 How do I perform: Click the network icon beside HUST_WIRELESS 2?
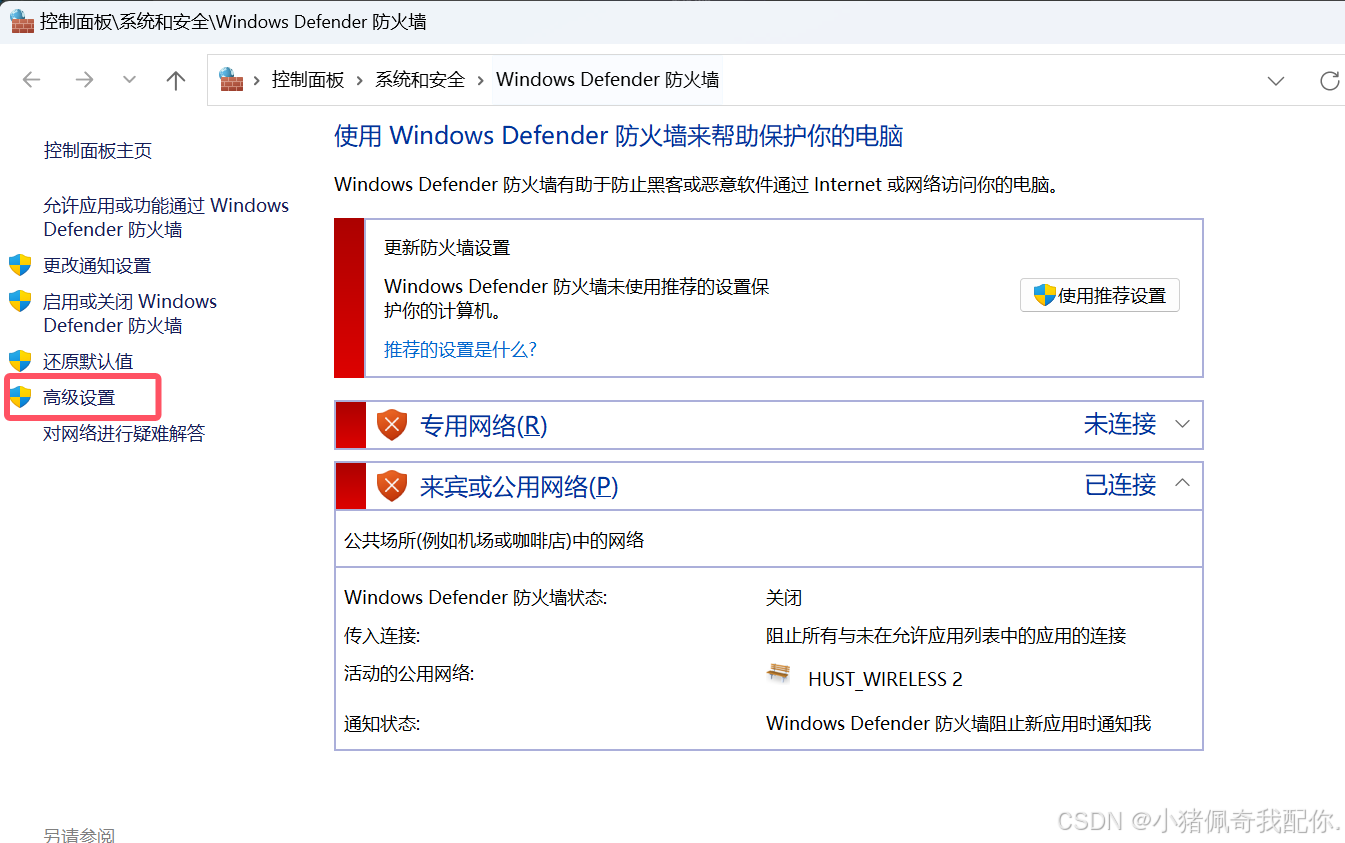[779, 673]
